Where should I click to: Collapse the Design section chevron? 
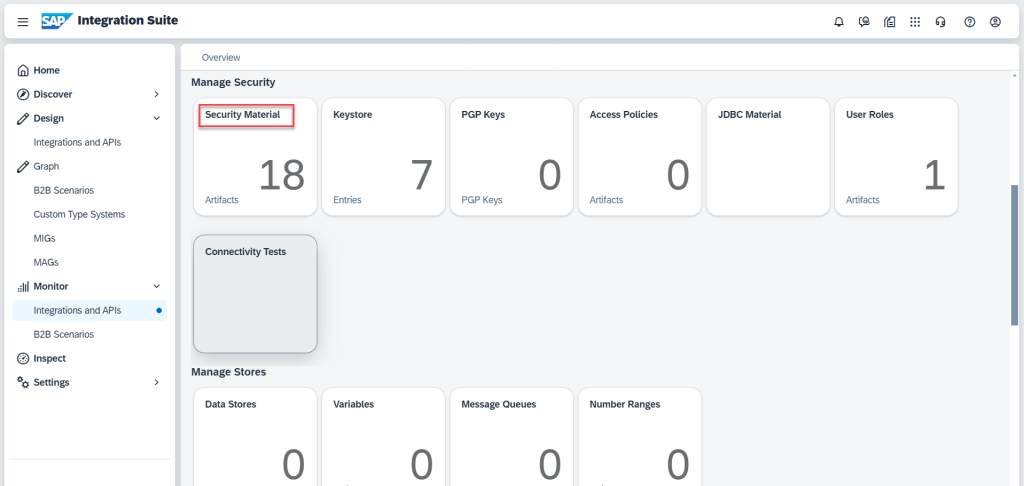click(x=156, y=118)
